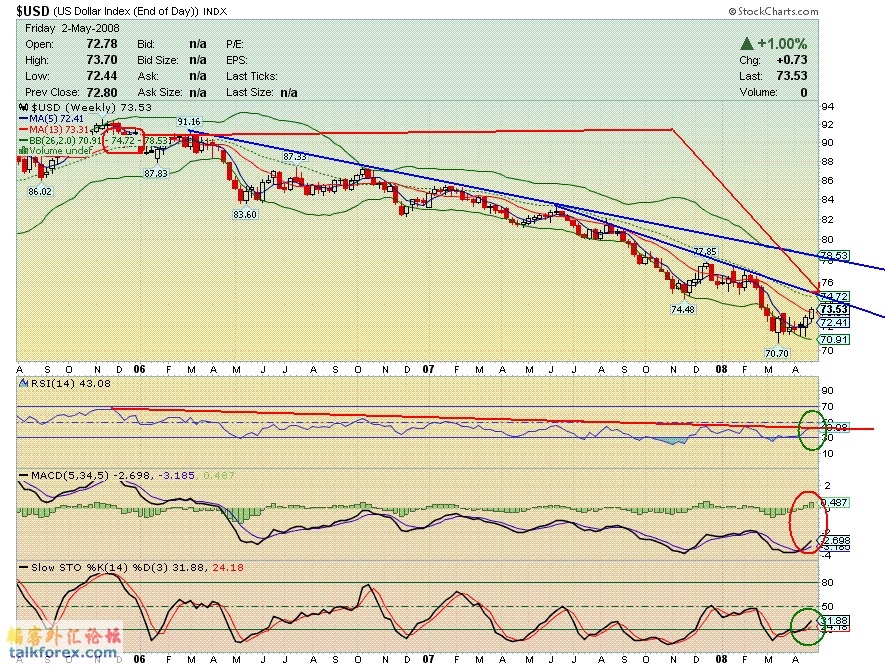Viewport: 885px width, 668px height.
Task: Click the Last value 73.53 in header
Action: (x=791, y=76)
